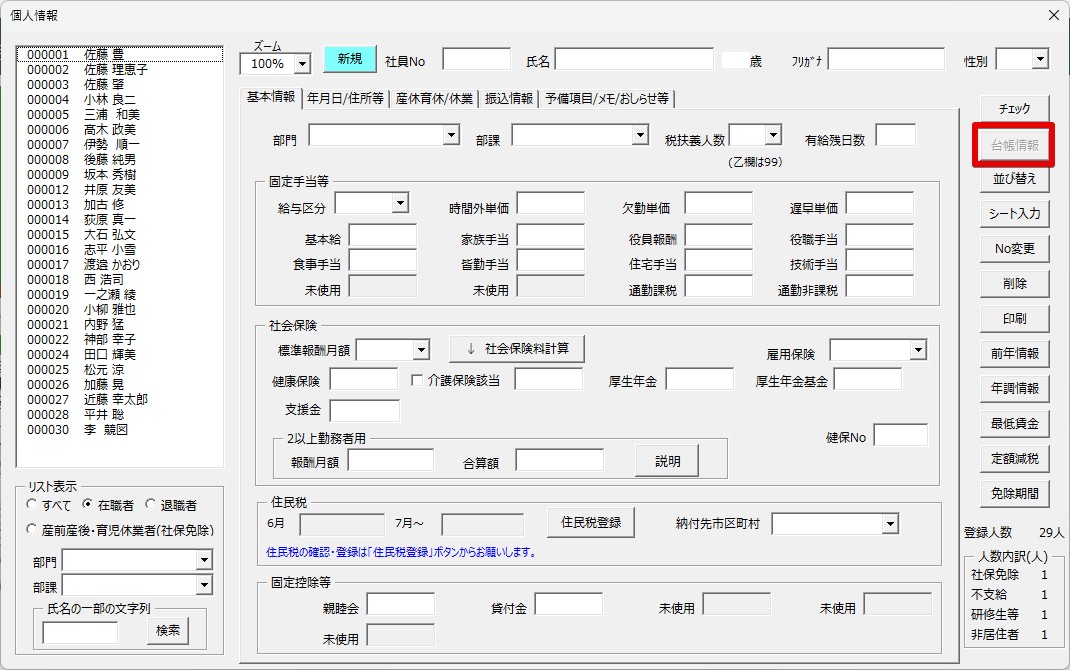Screen dimensions: 1070x670
Task: Click the 検索 button
Action: [168, 630]
